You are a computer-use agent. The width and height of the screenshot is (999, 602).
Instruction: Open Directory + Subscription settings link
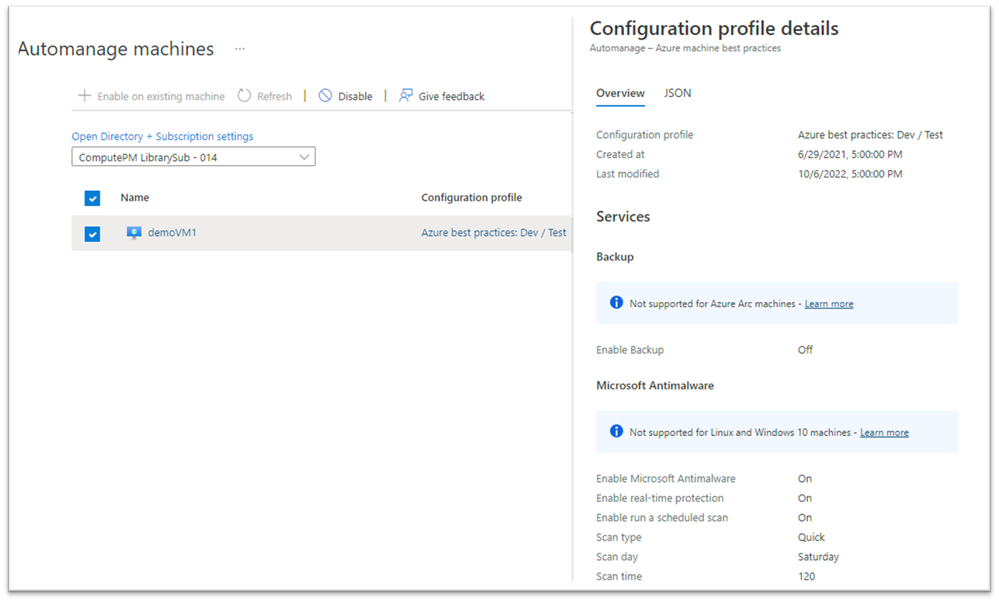(162, 136)
